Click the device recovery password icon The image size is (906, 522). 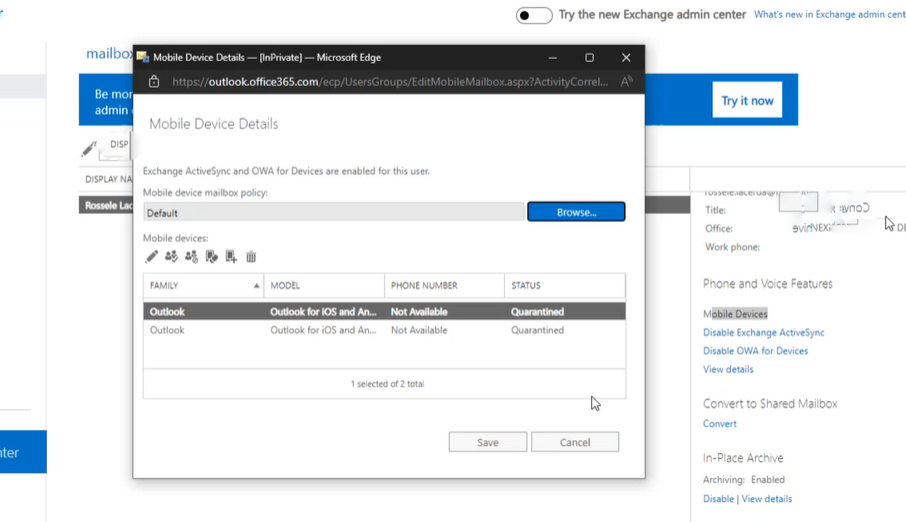231,257
